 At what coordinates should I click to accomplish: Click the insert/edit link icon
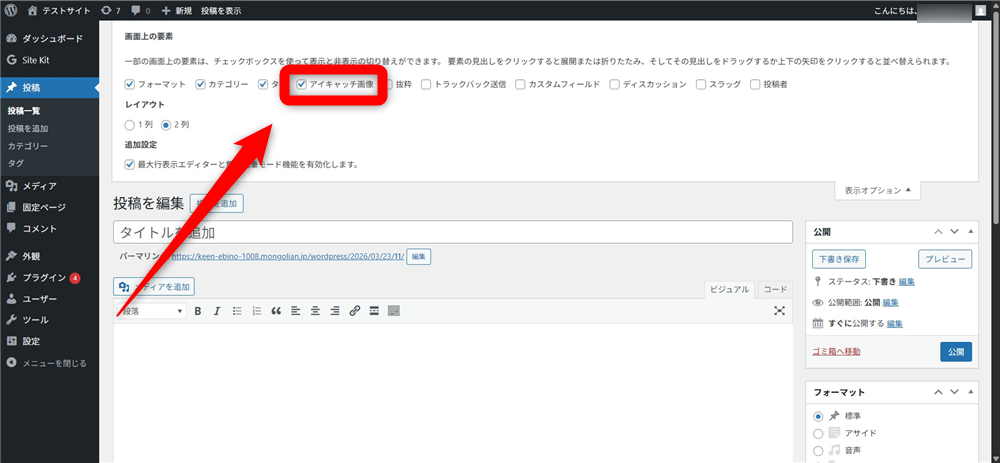(355, 311)
